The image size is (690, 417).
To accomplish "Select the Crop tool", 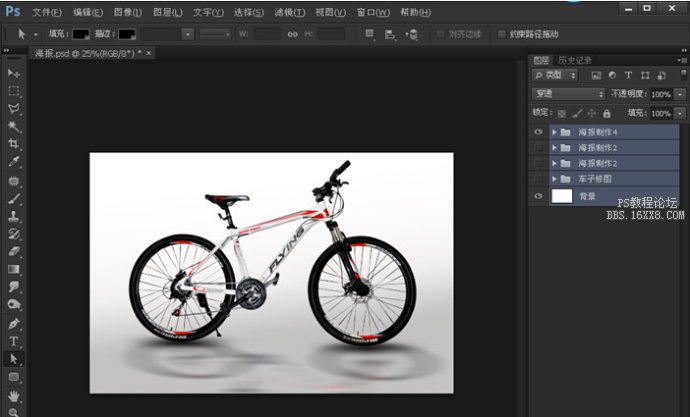I will click(x=14, y=144).
